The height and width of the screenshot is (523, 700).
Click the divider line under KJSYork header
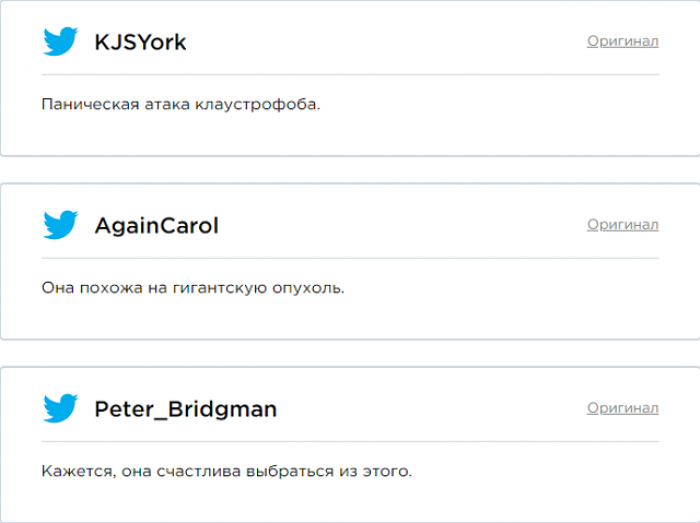coord(350,75)
